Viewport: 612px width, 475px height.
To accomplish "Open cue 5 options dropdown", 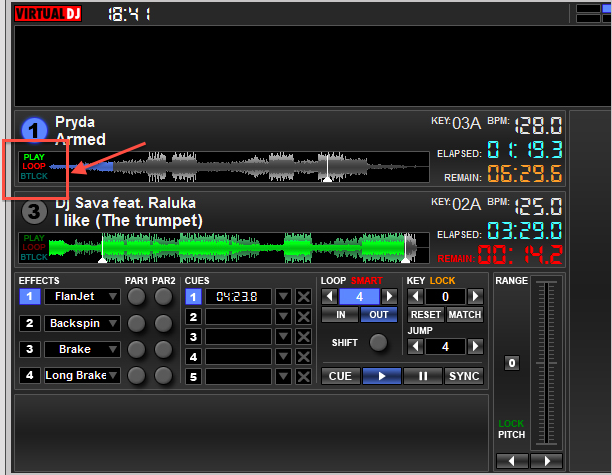I will [283, 377].
